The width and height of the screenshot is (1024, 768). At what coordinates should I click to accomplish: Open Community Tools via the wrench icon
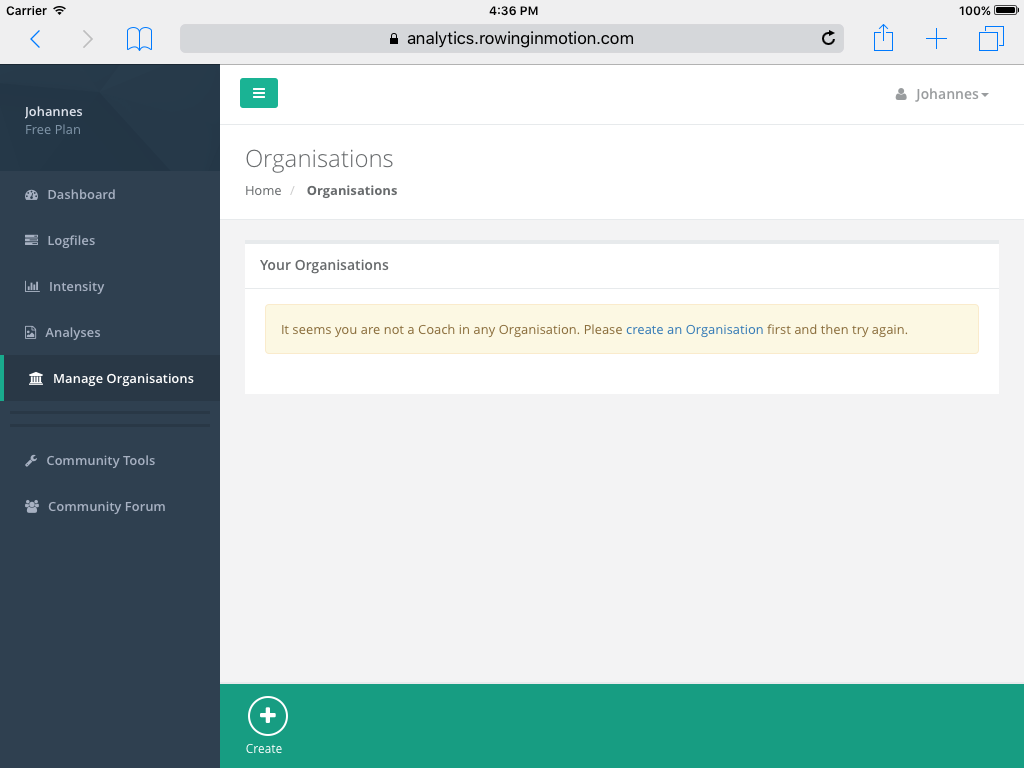(31, 460)
